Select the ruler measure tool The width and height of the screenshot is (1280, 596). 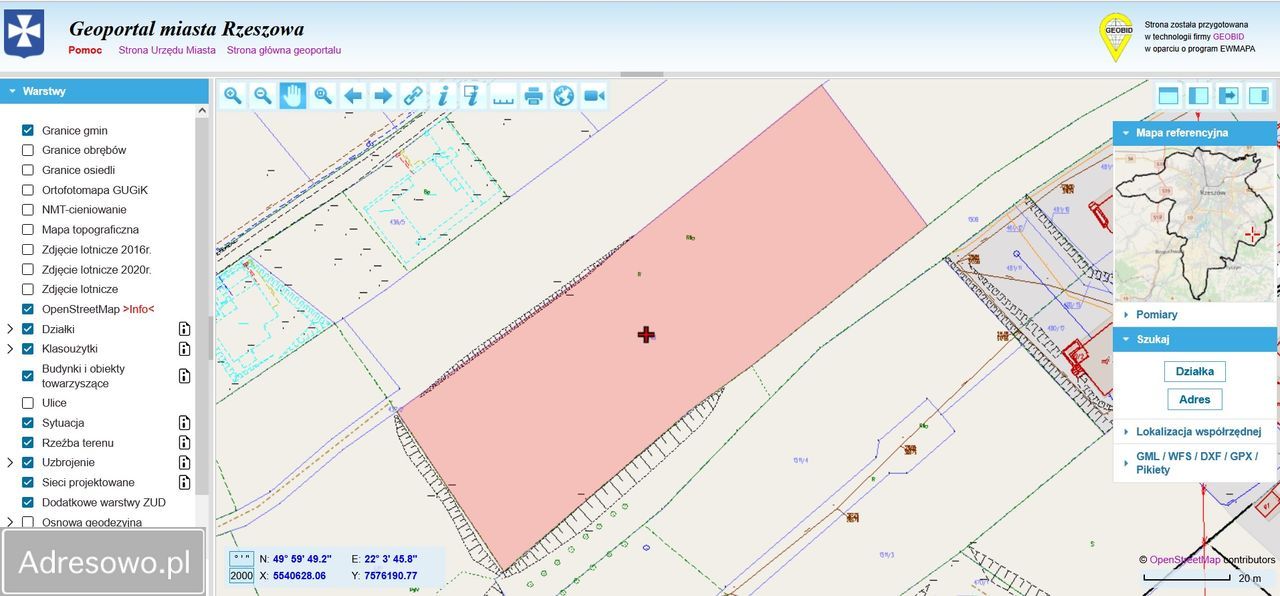[503, 96]
